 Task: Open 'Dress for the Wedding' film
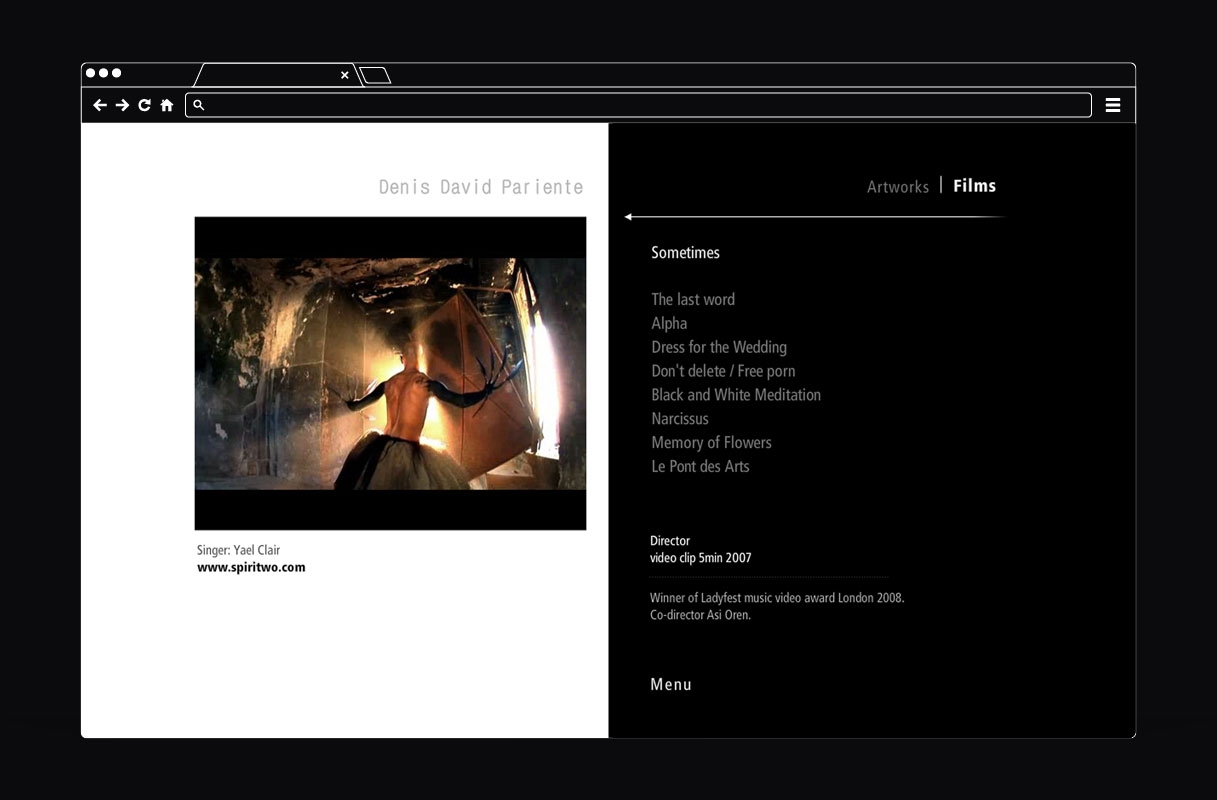[x=718, y=347]
